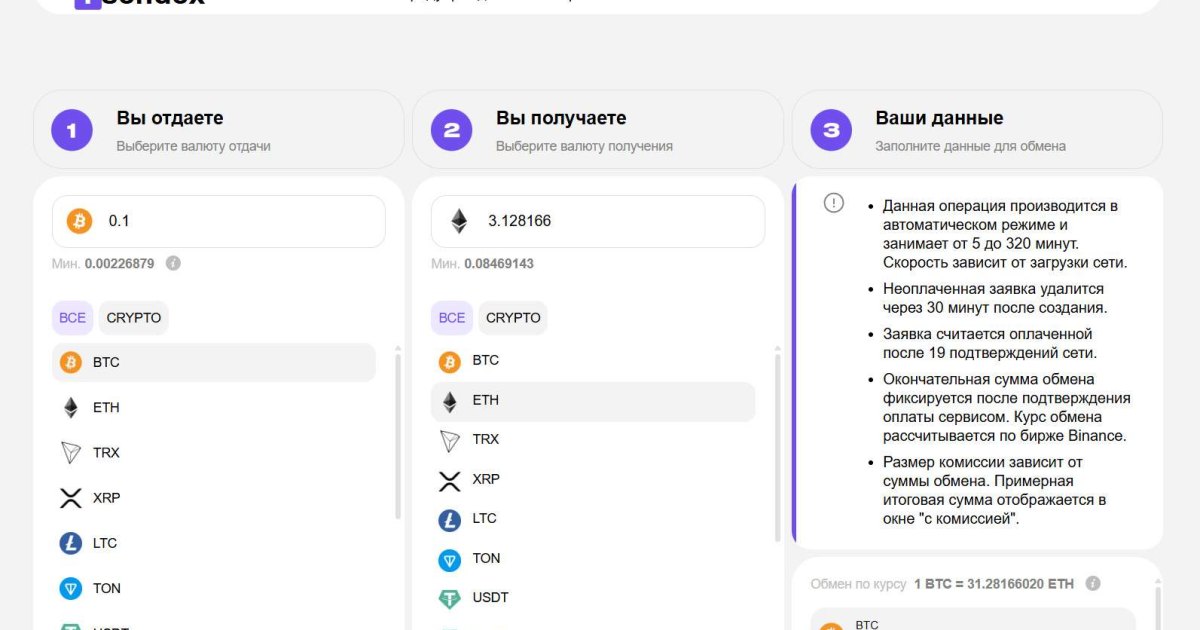
Task: Click the info icon beside the exchange rate
Action: pos(1093,583)
